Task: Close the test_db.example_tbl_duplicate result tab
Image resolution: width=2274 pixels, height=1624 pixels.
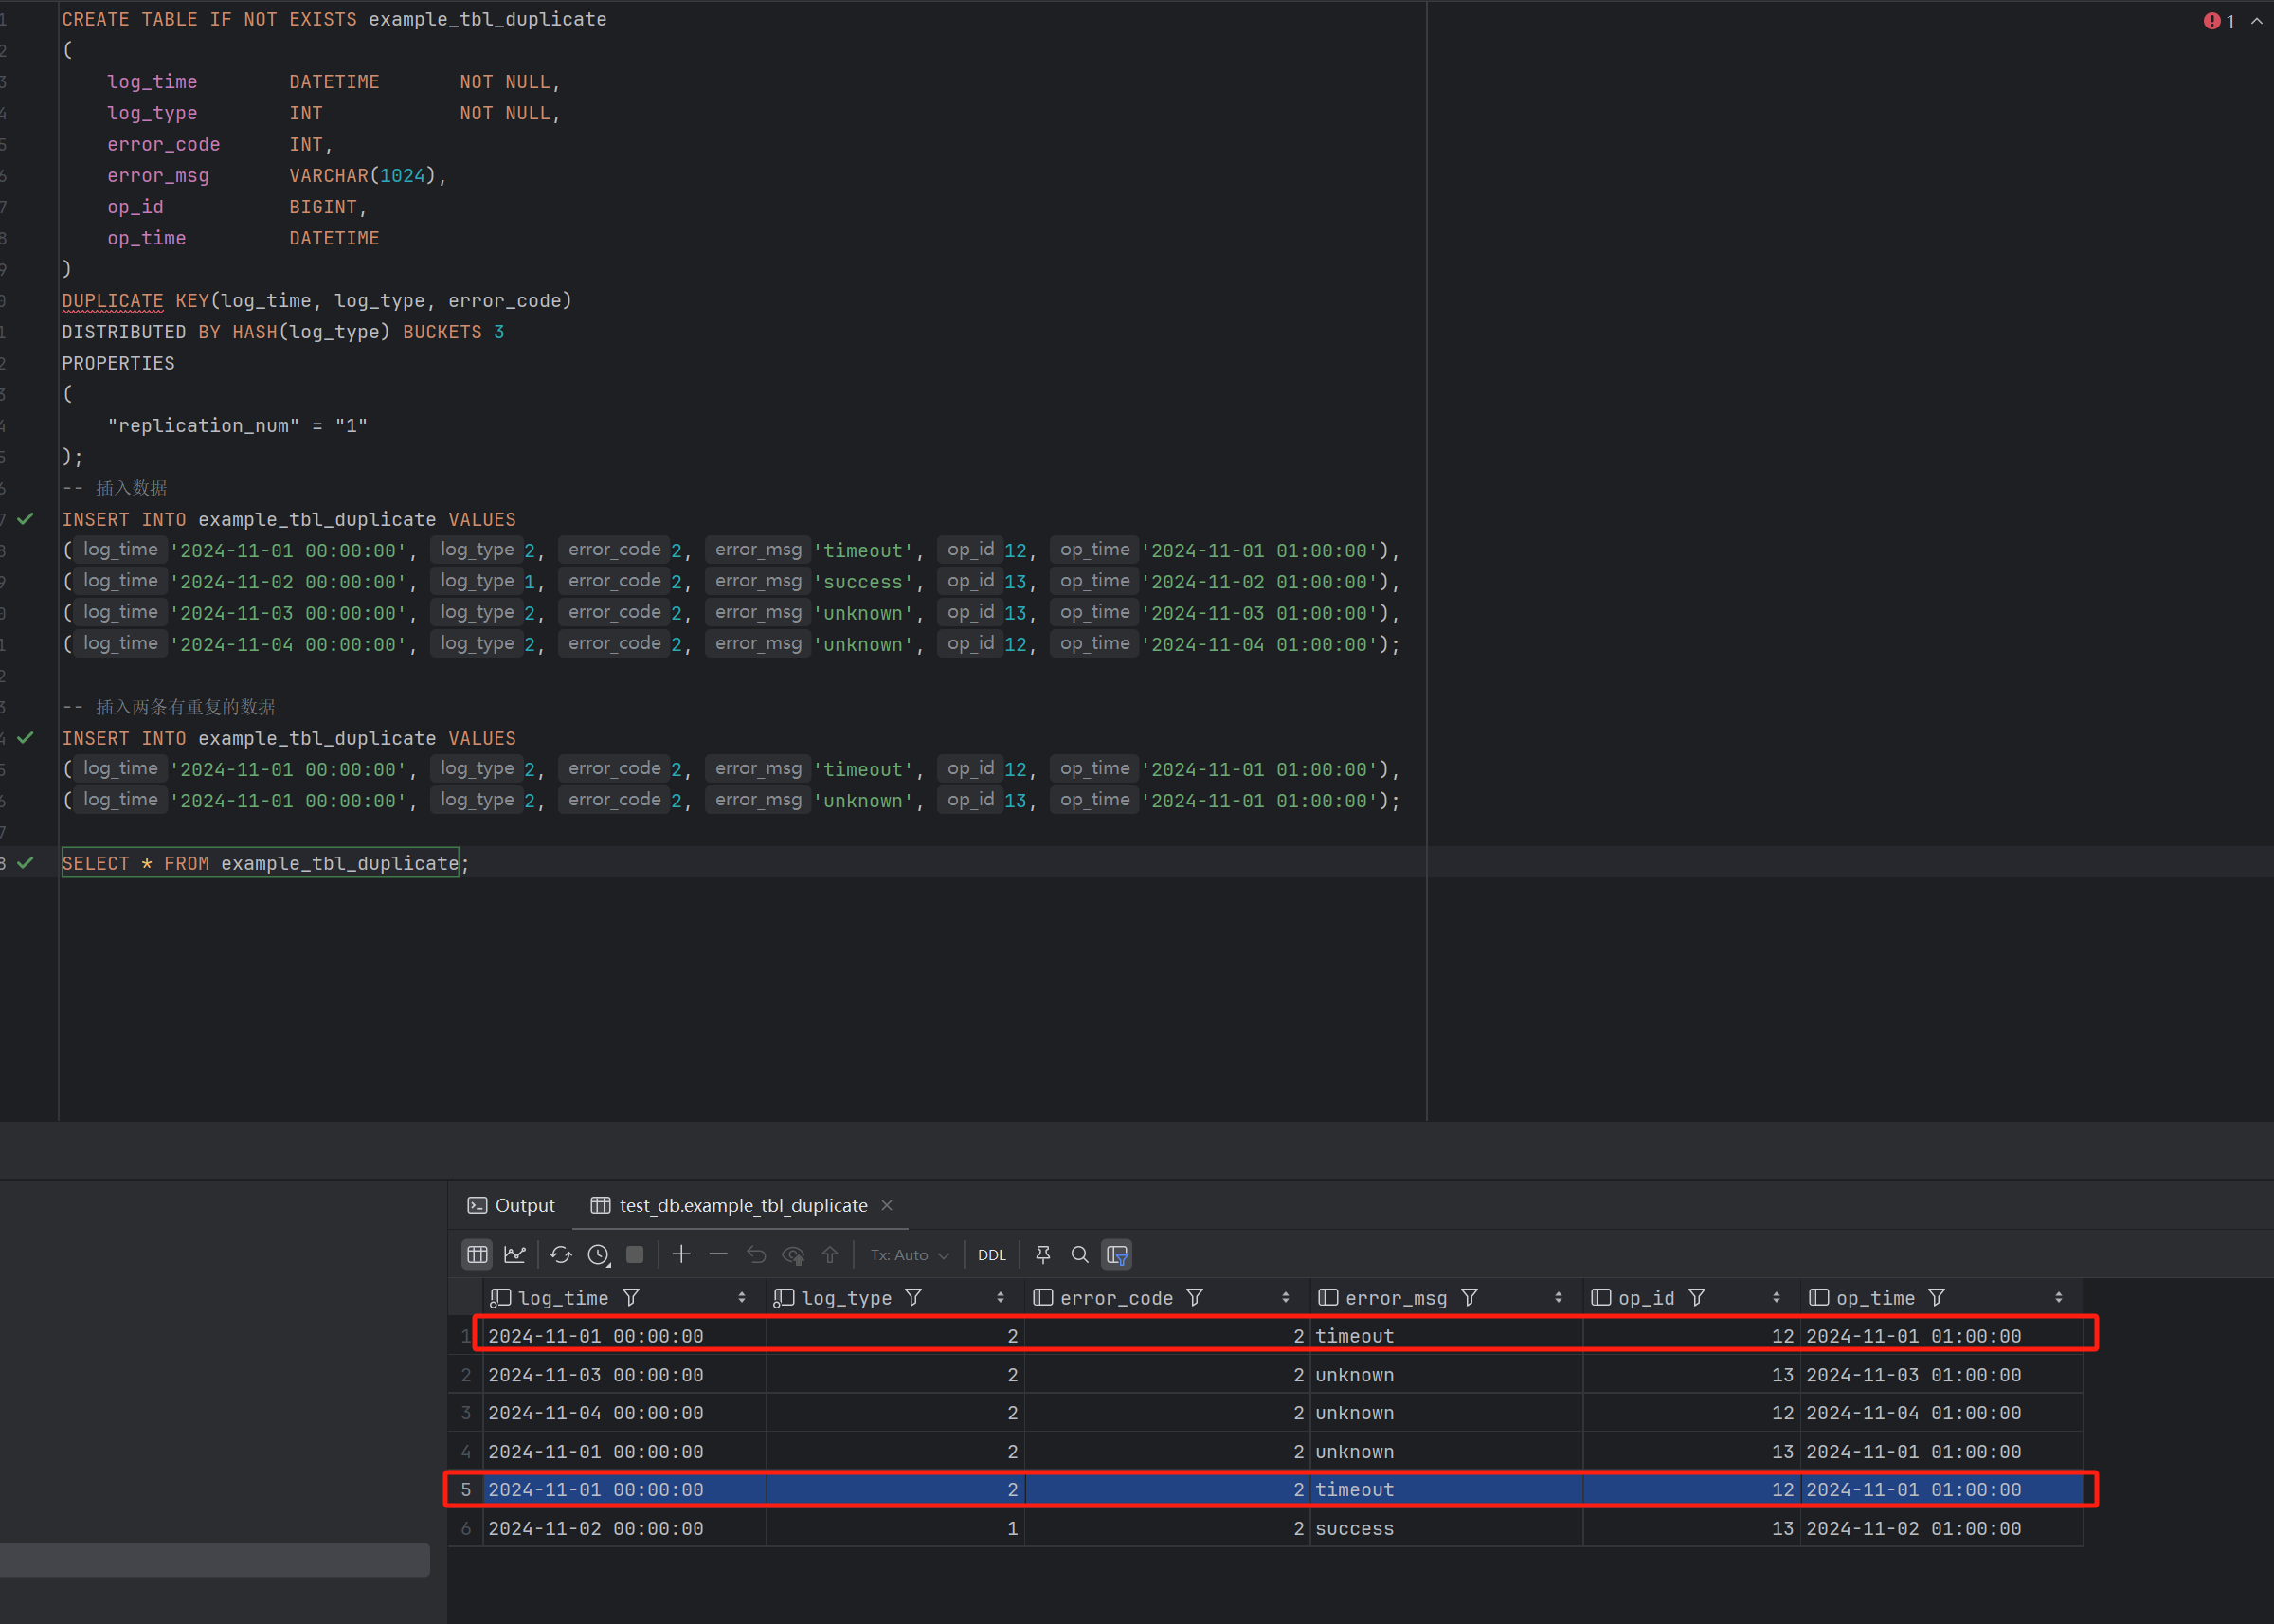Action: click(887, 1205)
